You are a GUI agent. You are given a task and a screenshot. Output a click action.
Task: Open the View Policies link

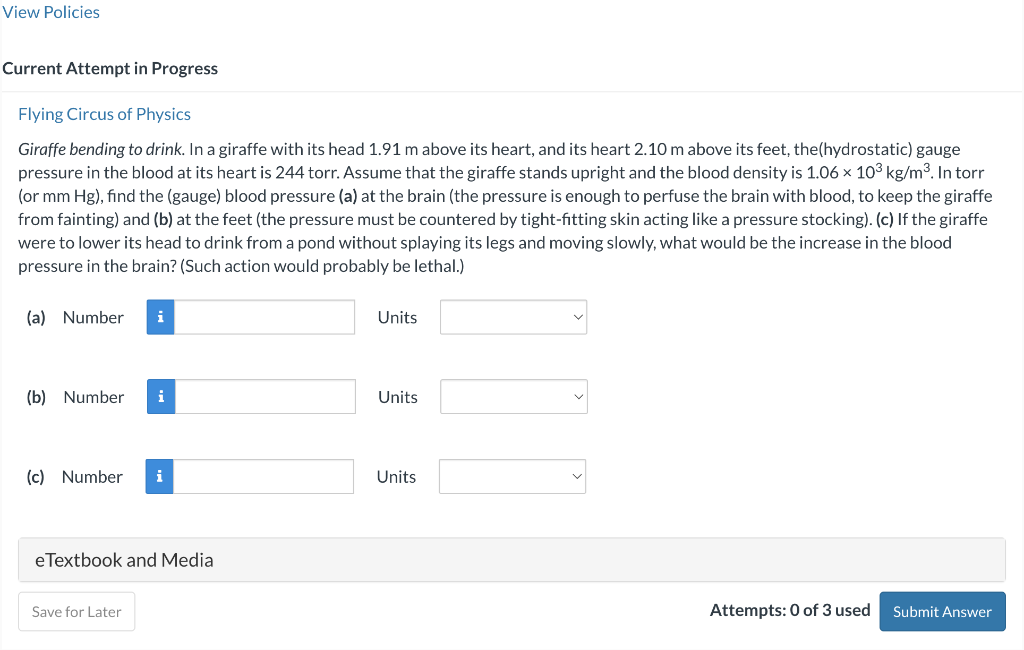click(x=51, y=12)
